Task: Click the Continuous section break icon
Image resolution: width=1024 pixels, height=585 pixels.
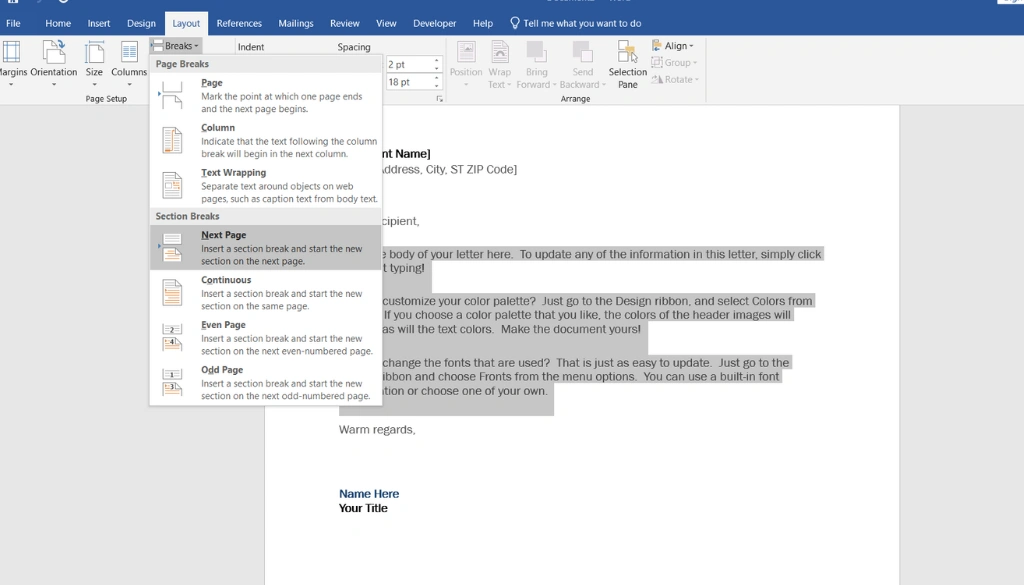Action: 172,292
